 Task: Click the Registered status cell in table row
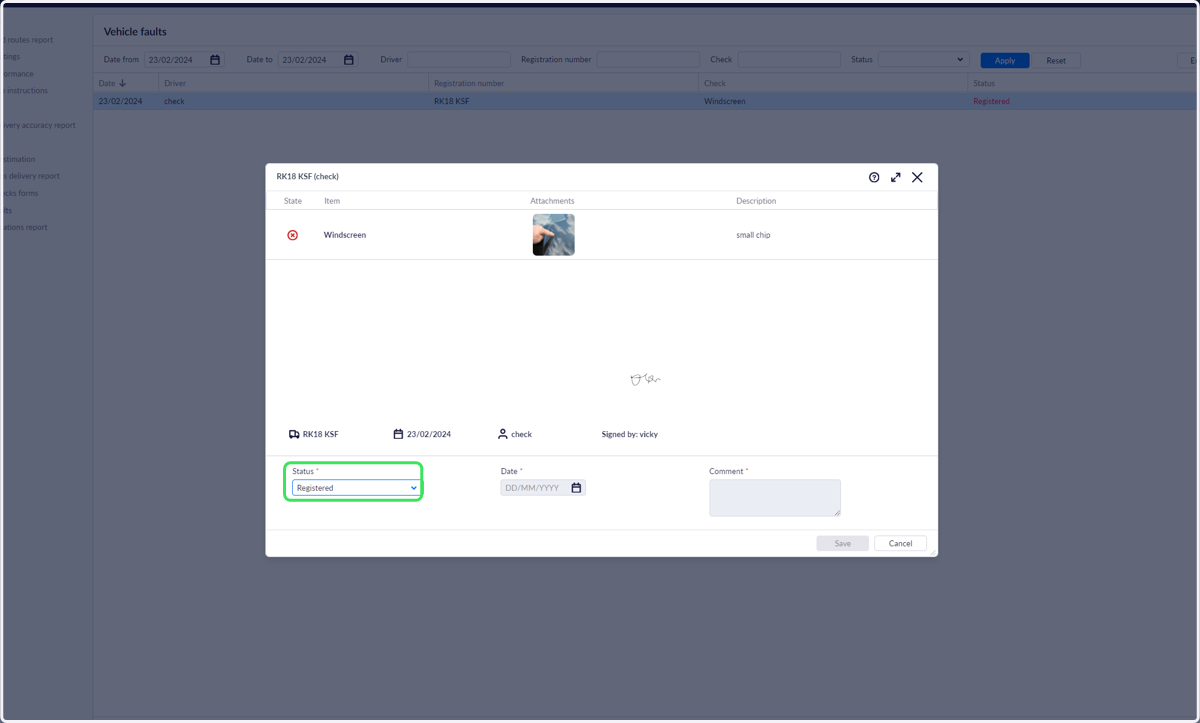click(991, 101)
